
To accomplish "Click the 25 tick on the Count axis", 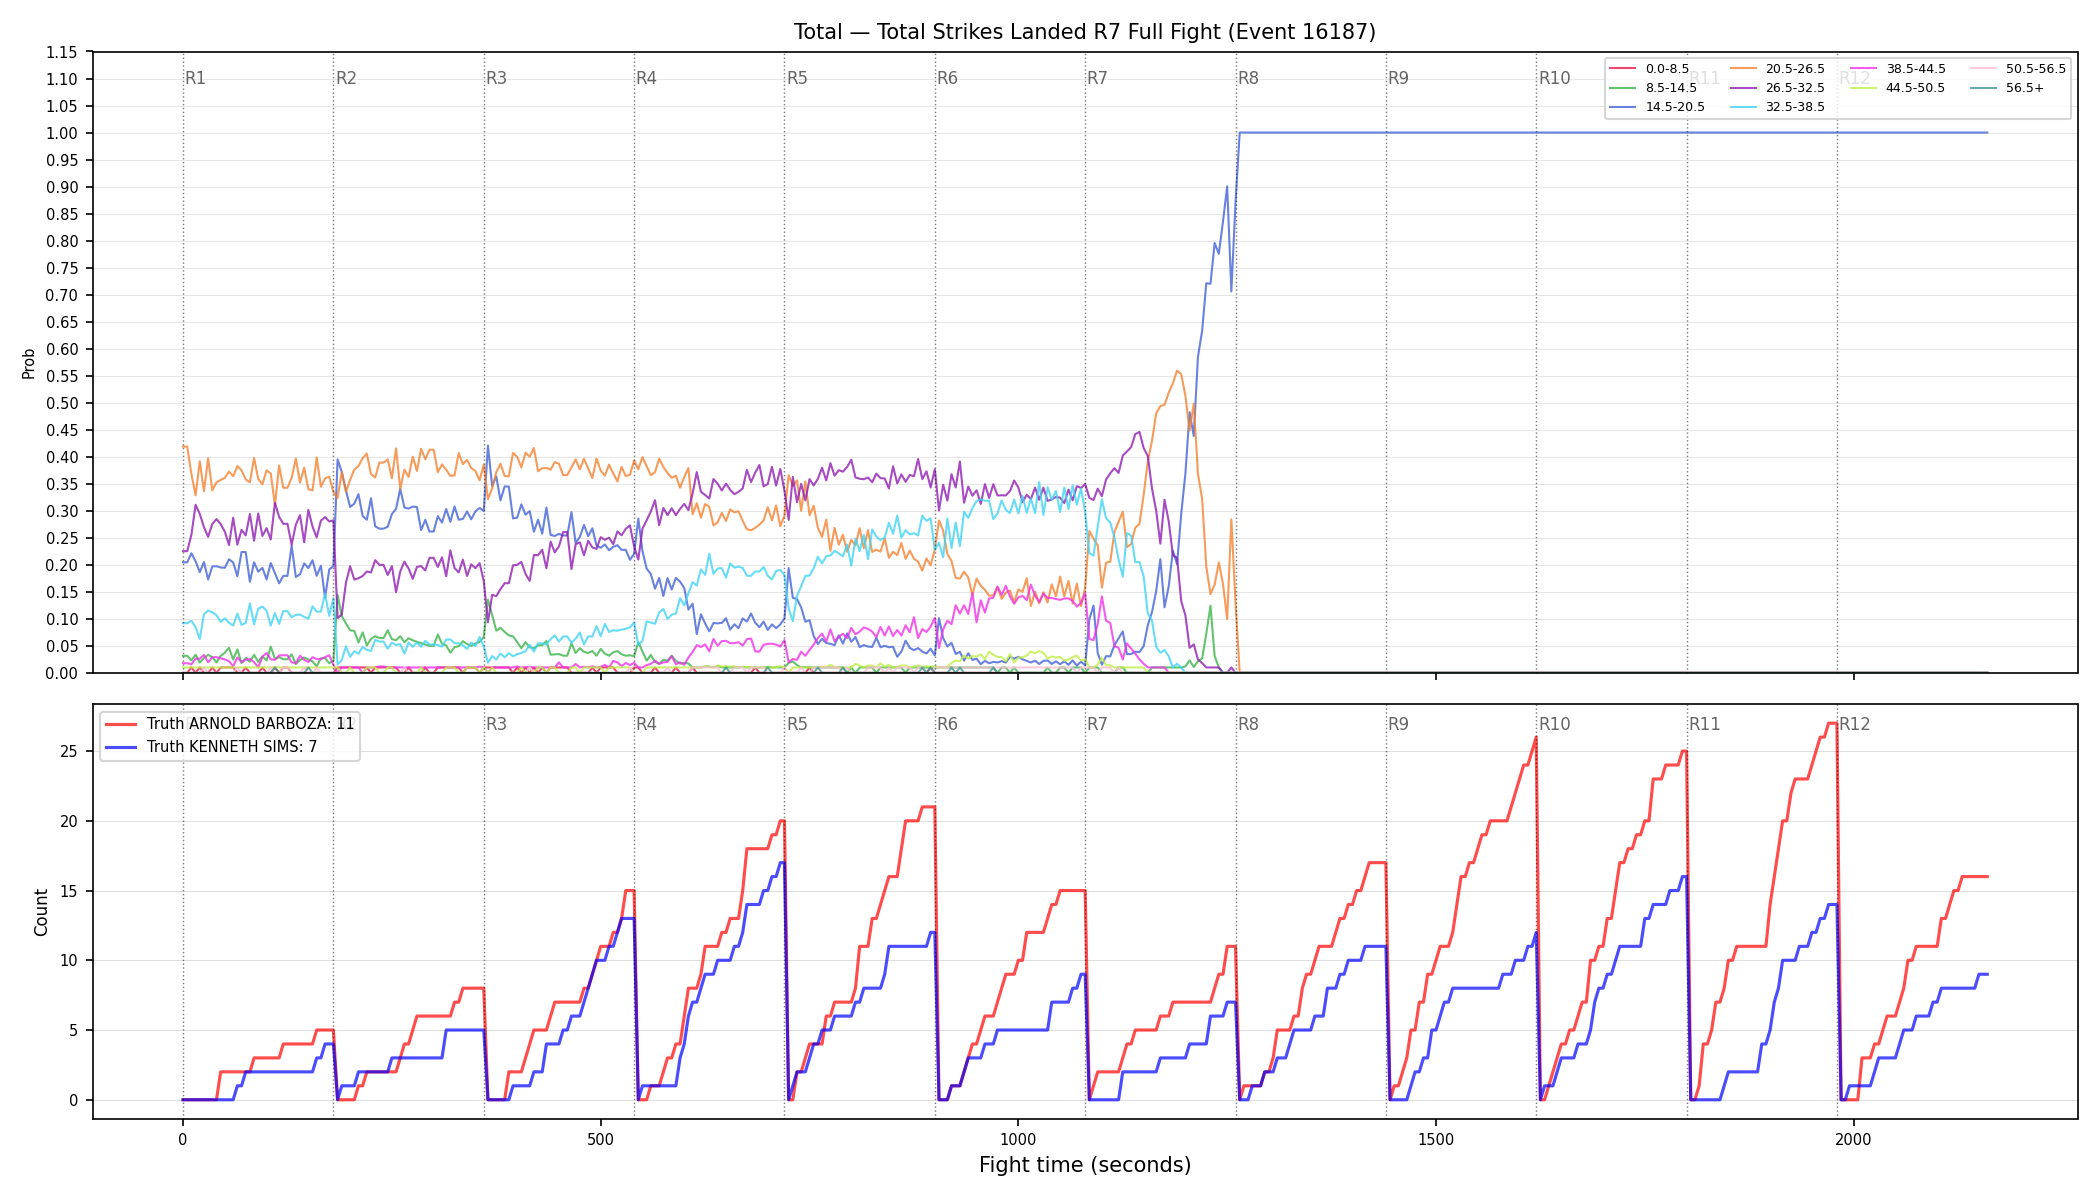I will pos(69,751).
